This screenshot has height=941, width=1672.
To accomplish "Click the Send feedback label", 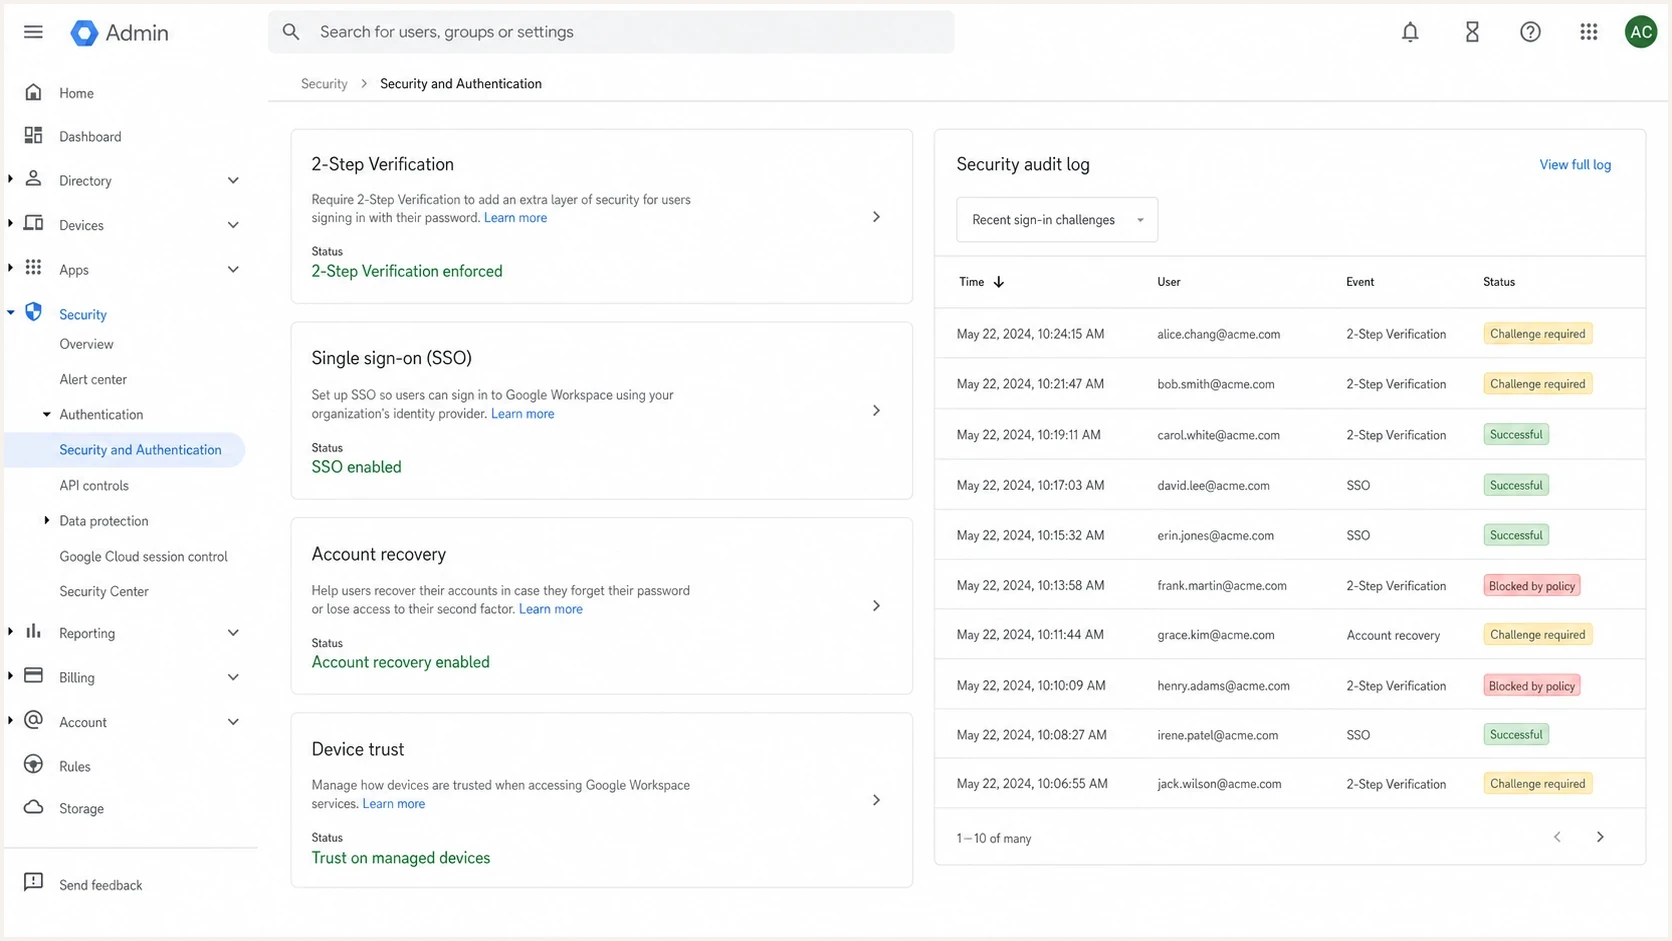I will tap(101, 885).
